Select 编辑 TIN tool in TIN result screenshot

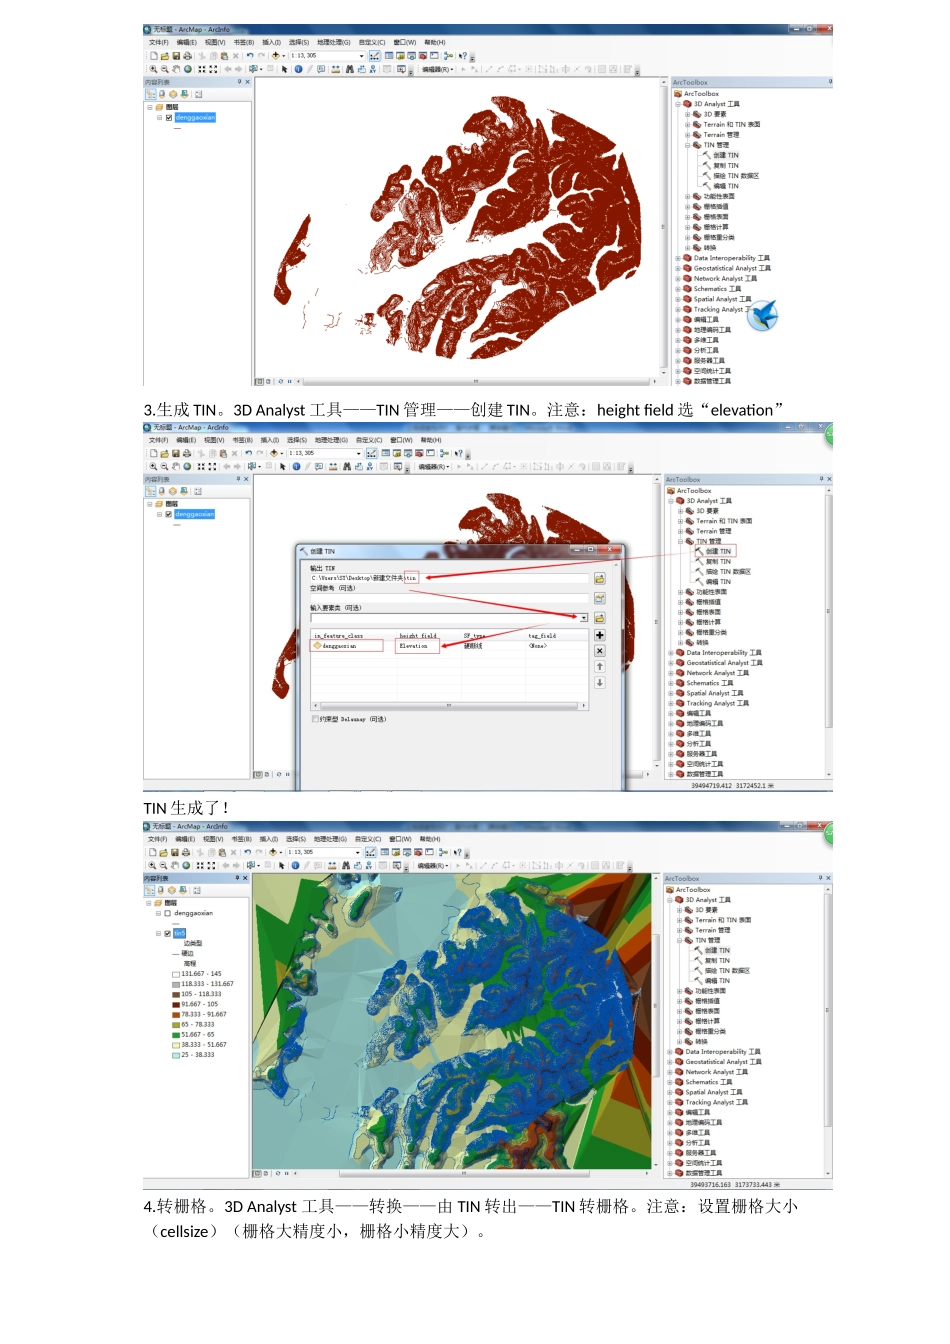717,981
